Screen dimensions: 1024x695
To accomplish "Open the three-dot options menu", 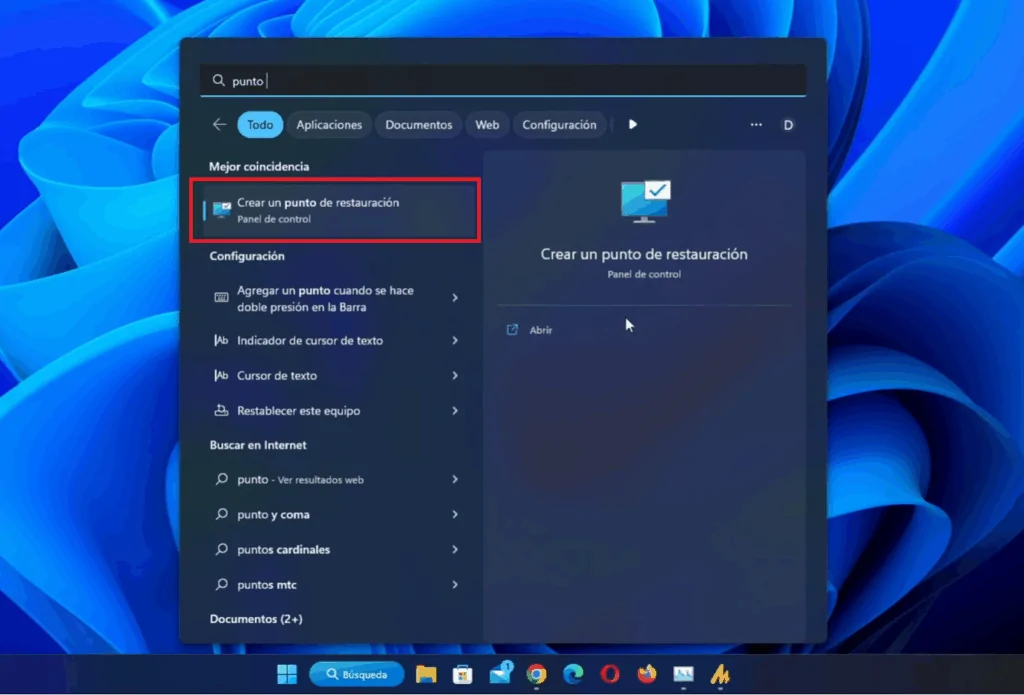I will [x=756, y=124].
